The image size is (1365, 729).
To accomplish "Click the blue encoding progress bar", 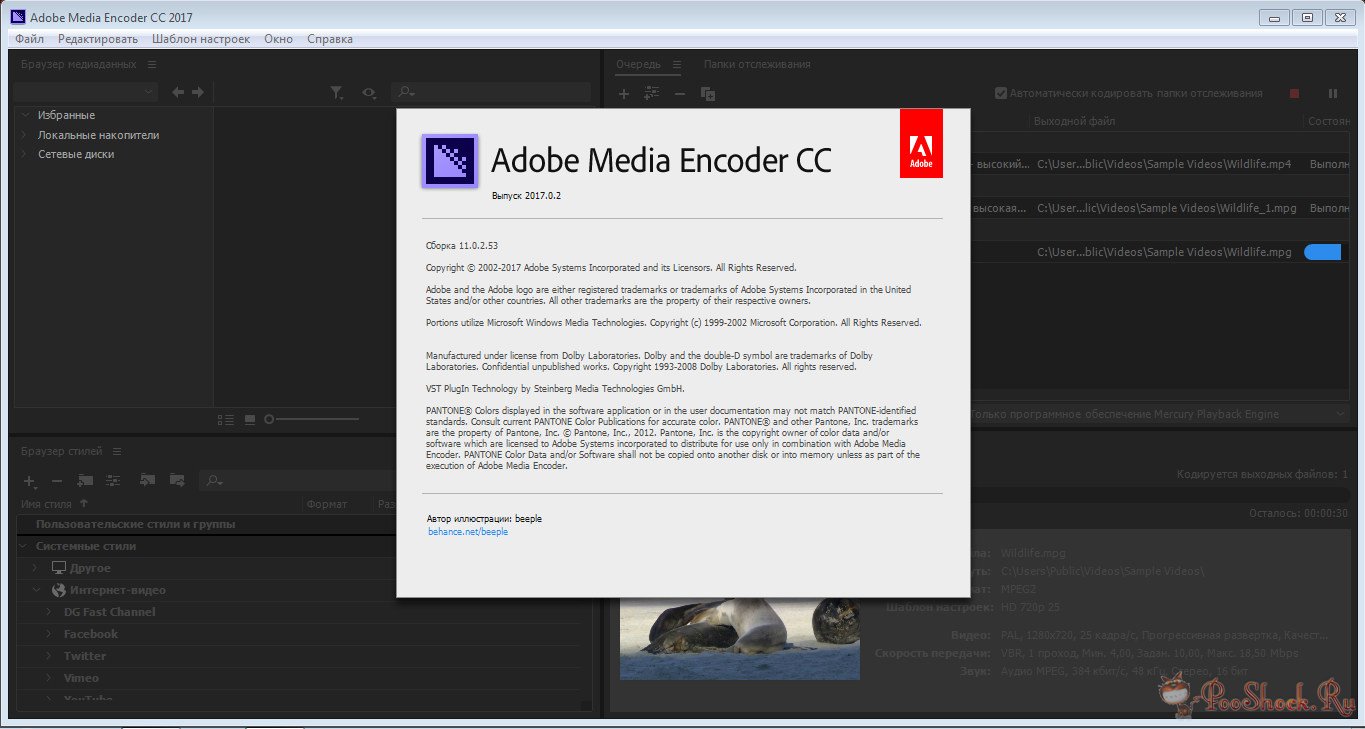I will click(1322, 252).
